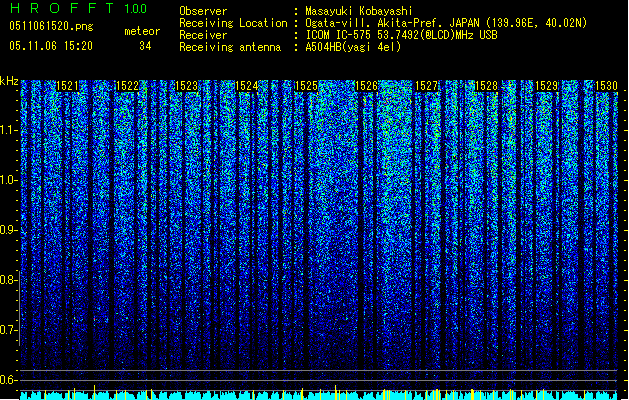
Task: Click the date 05.11.06 15:20
Action: pyautogui.click(x=51, y=46)
